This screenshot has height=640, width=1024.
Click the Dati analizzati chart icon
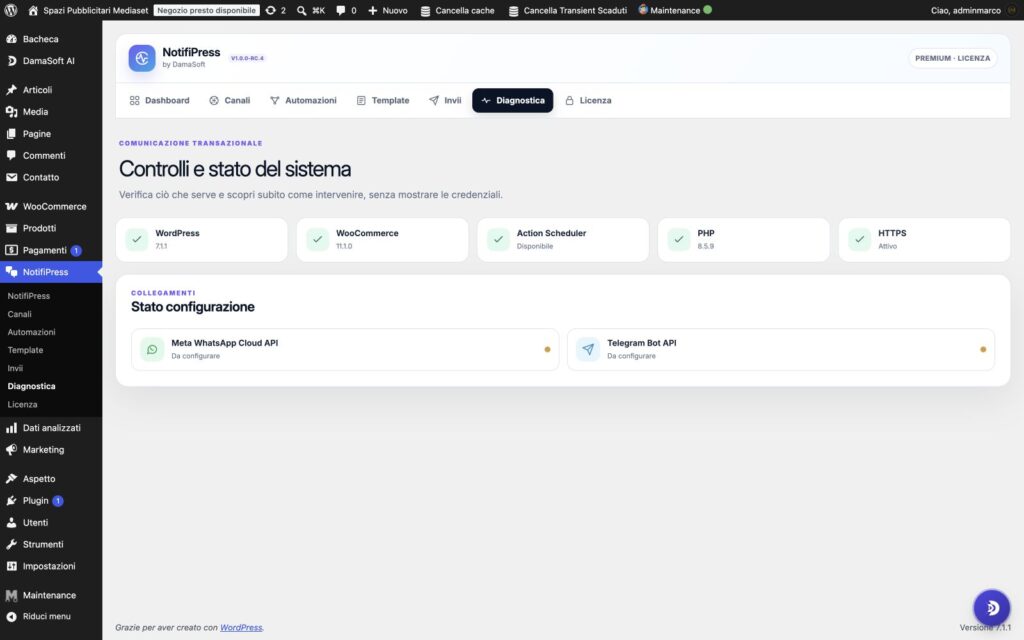coord(12,428)
